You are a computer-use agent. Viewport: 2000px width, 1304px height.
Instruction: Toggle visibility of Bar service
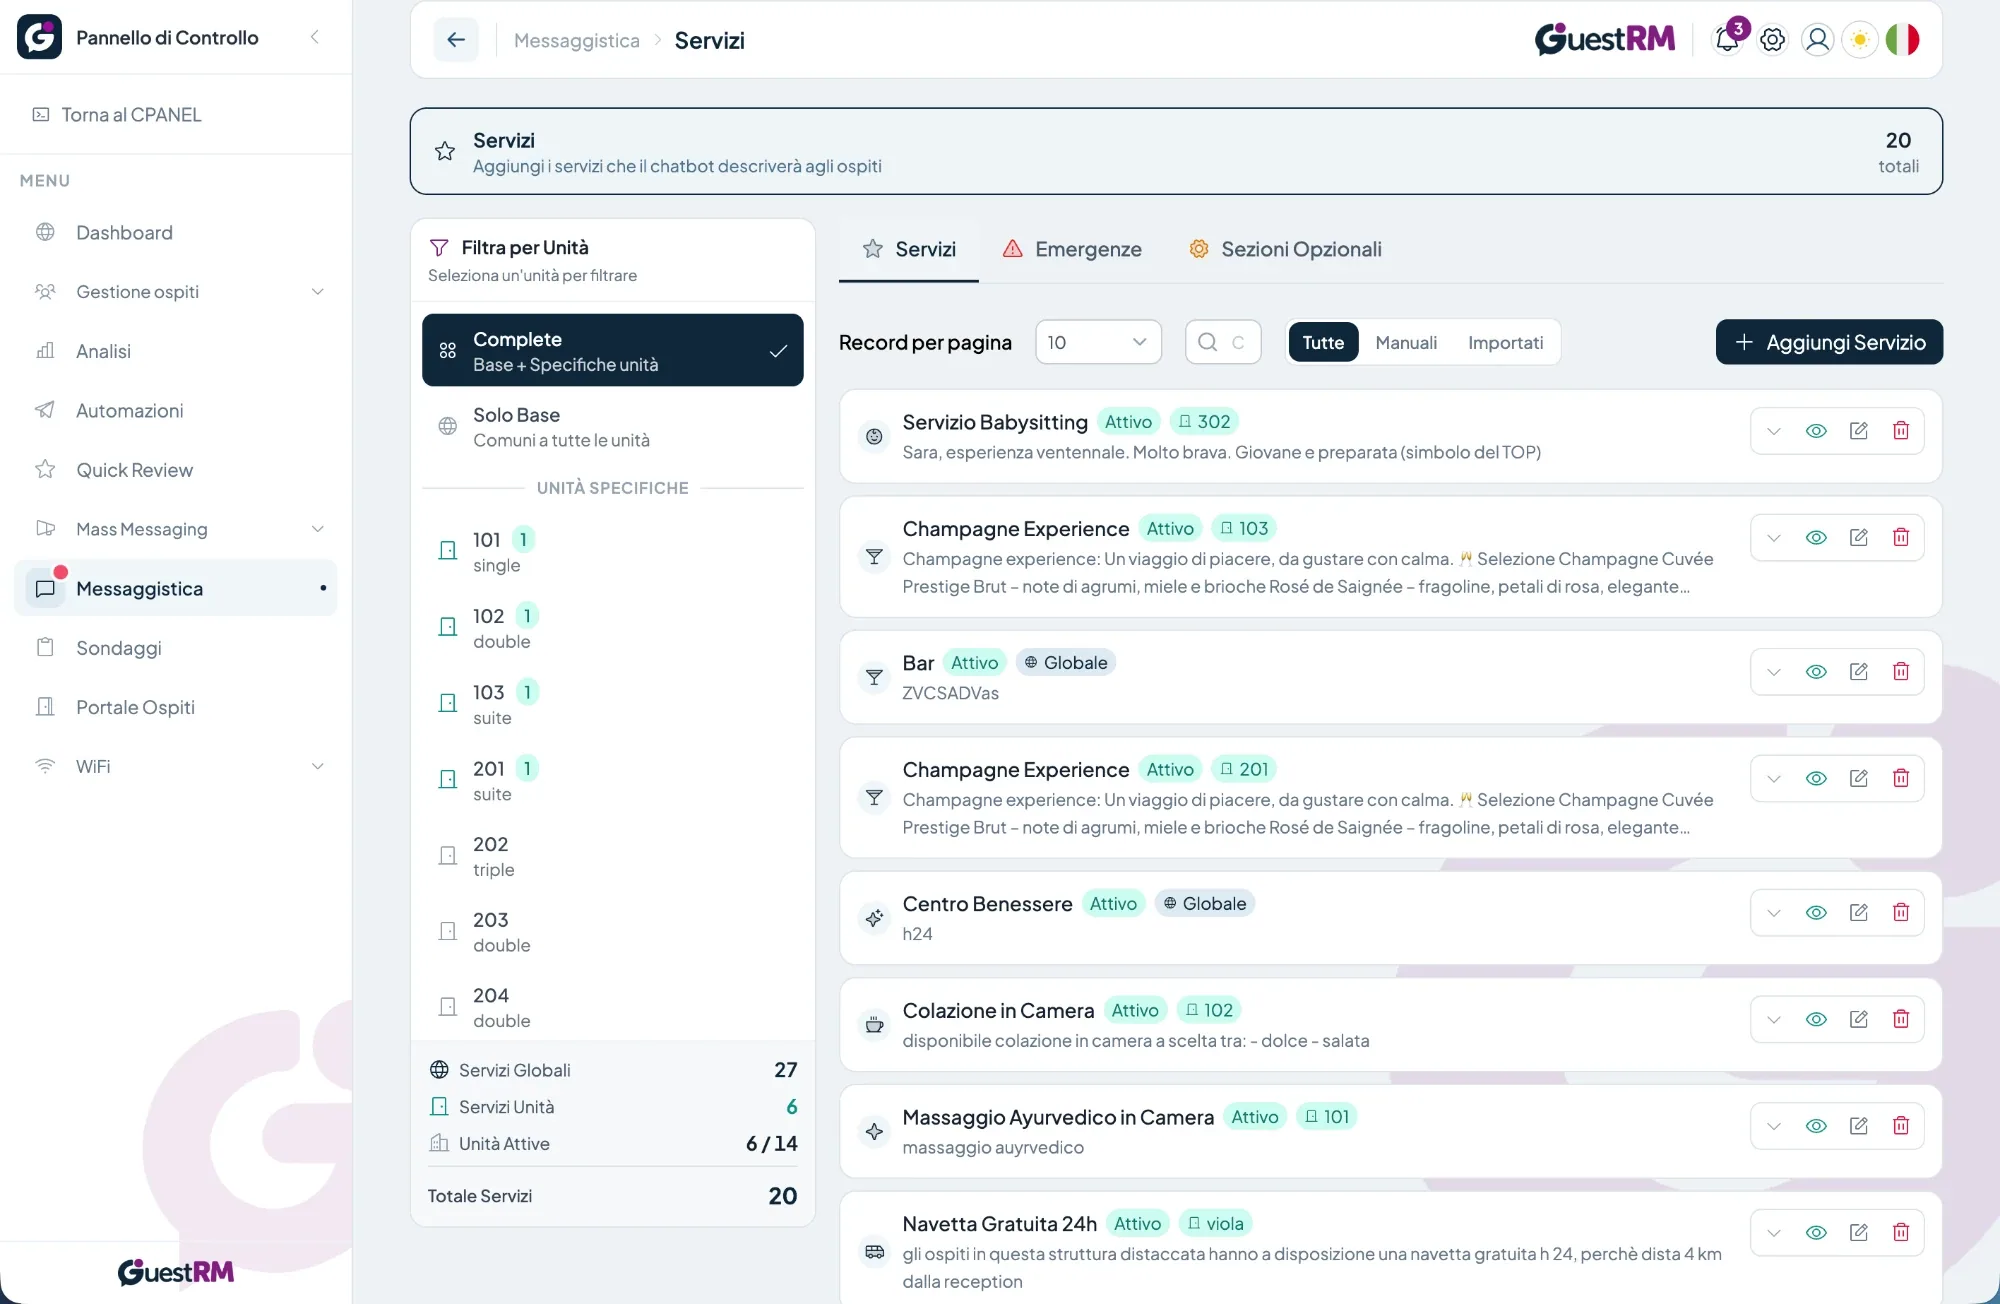click(x=1816, y=672)
